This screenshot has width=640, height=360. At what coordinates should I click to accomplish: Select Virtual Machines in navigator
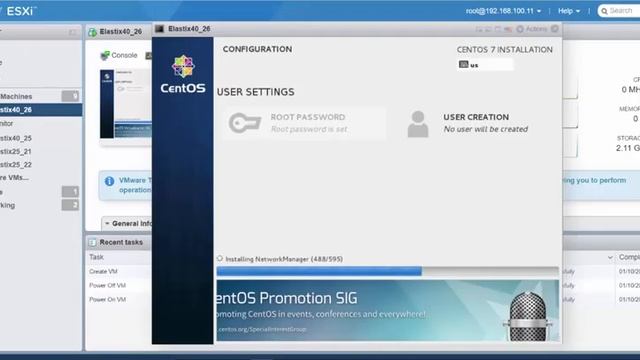coord(16,96)
